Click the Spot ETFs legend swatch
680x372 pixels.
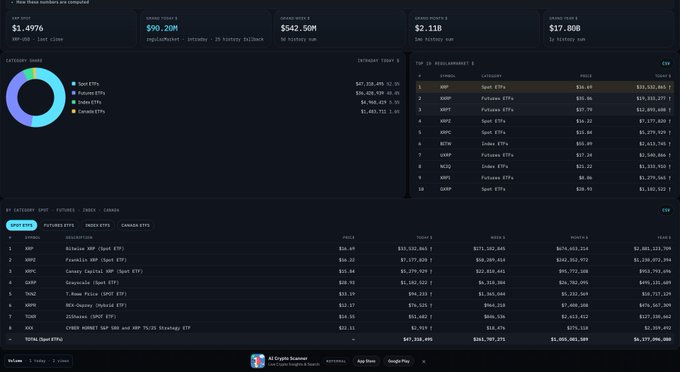click(74, 84)
